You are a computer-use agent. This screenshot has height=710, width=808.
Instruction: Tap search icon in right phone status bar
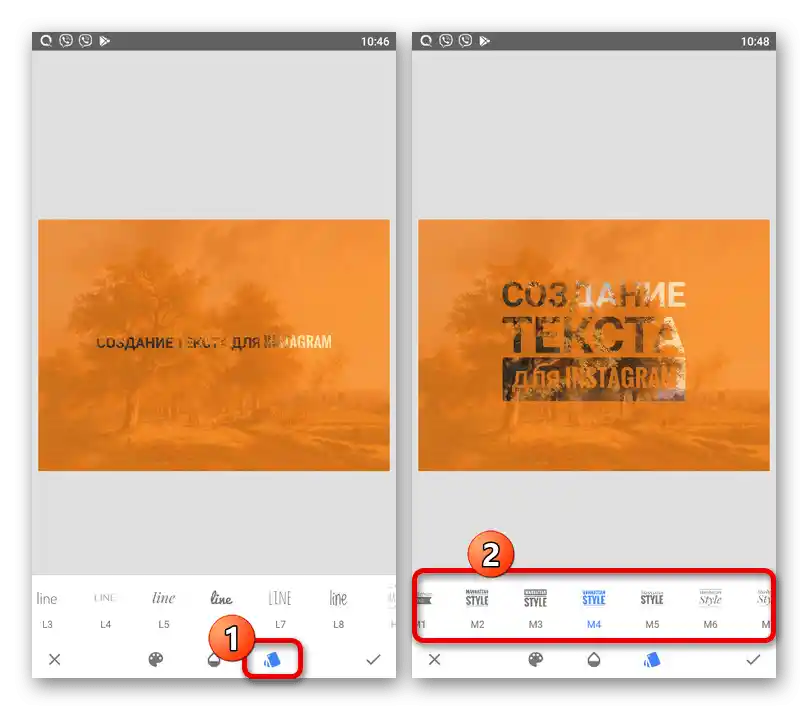426,41
